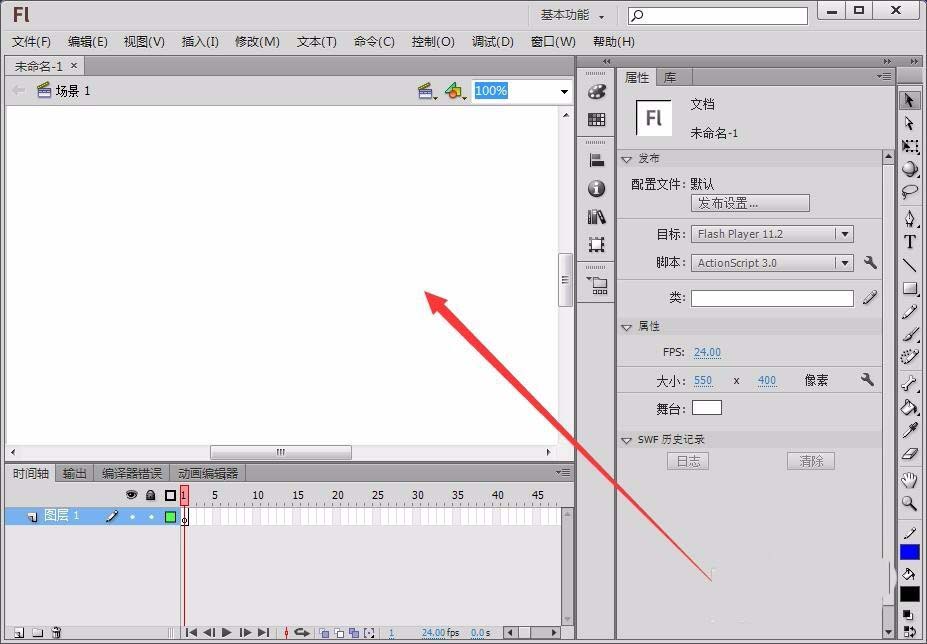The image size is (927, 644).
Task: Choose the Free Transform tool
Action: tap(910, 146)
